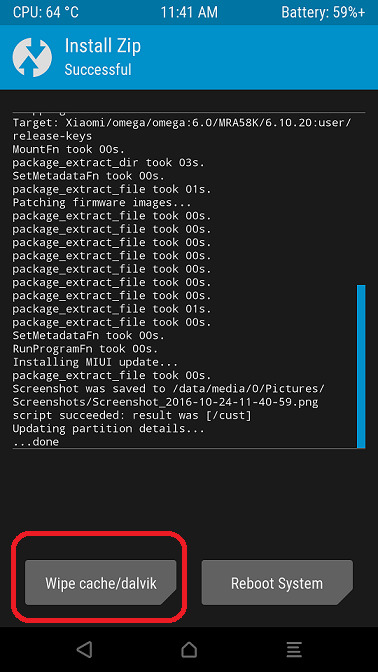Click the 'MountFn took 00s' line
Screen dimensions: 378x672
pos(68,150)
